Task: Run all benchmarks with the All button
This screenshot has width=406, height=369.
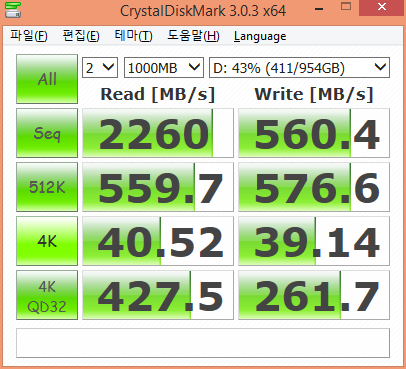Action: coord(47,79)
